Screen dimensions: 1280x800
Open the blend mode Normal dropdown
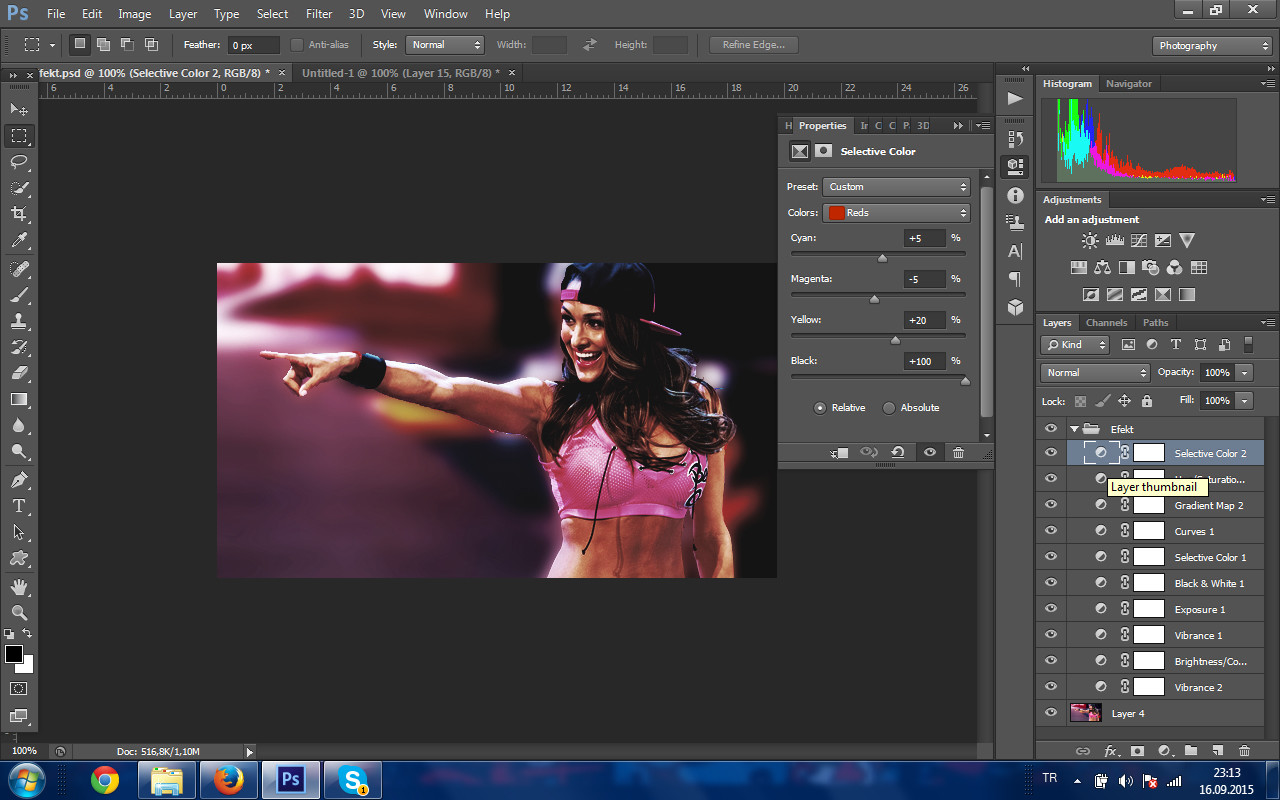point(1096,372)
